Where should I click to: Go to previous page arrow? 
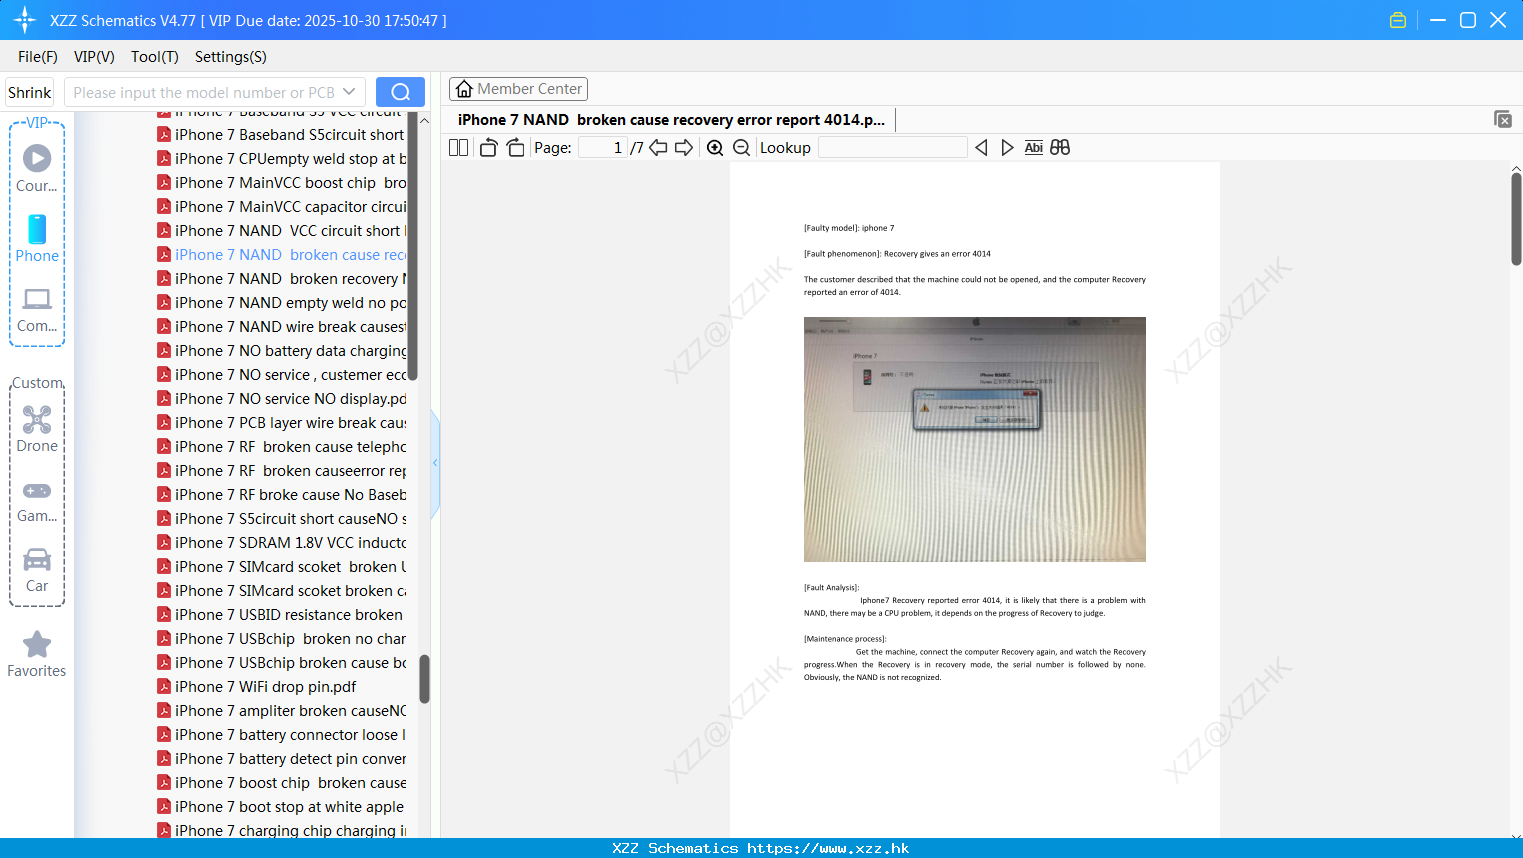click(x=658, y=148)
